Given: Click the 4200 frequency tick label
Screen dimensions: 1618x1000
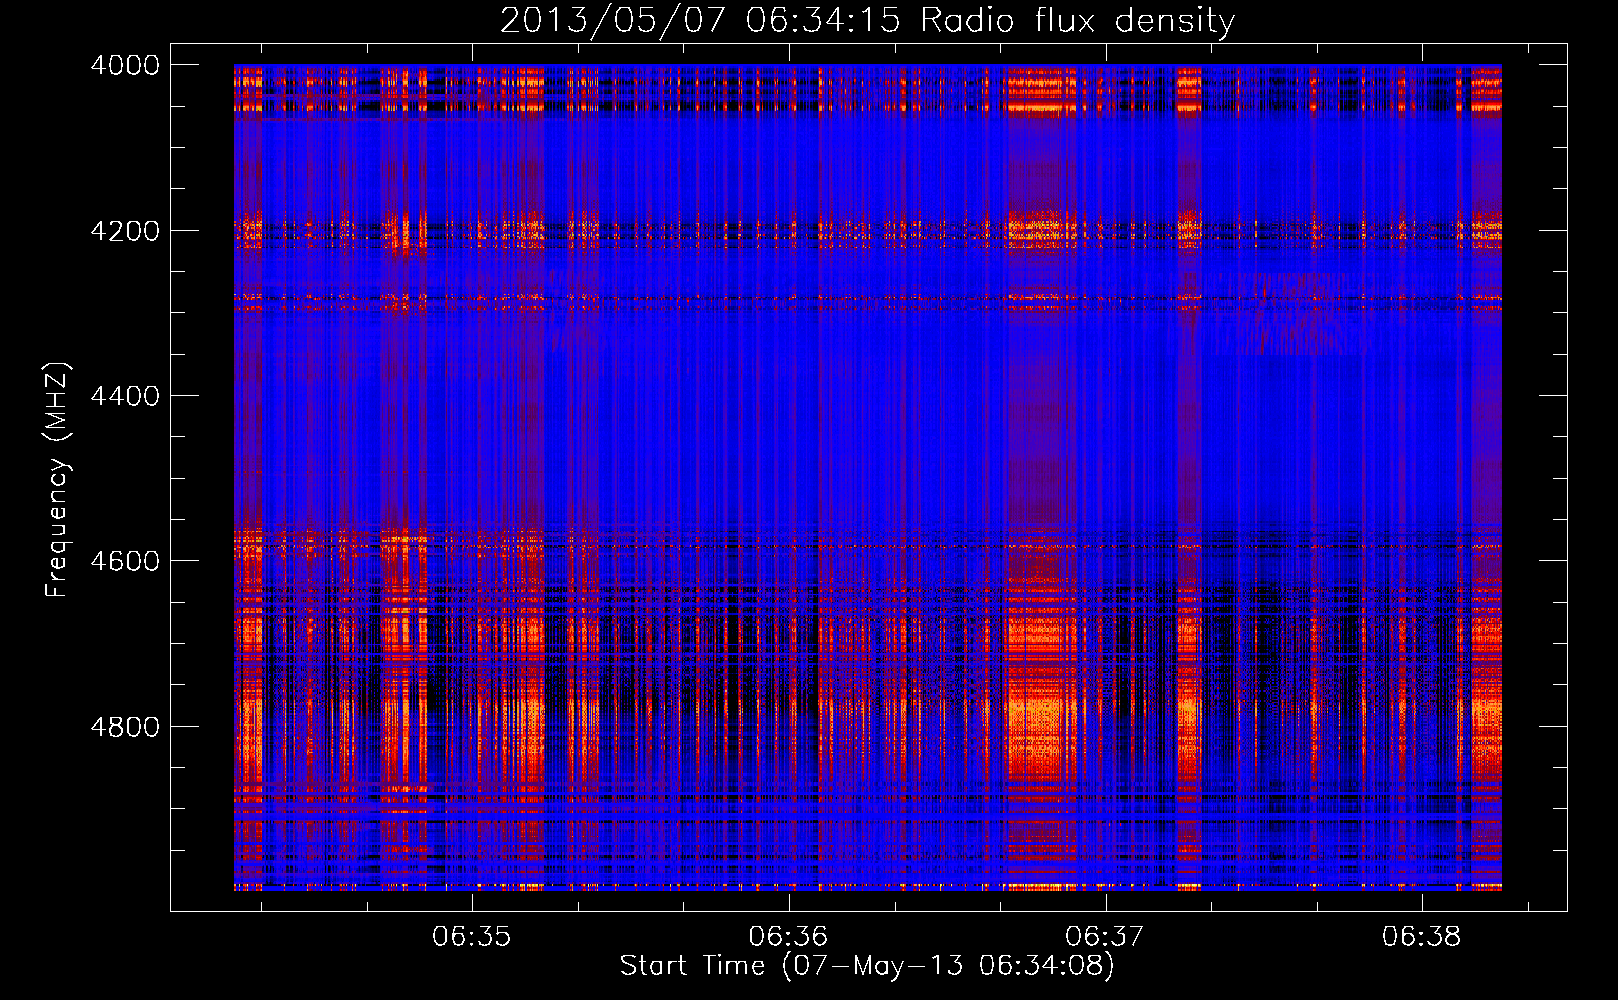Looking at the screenshot, I should coord(125,231).
